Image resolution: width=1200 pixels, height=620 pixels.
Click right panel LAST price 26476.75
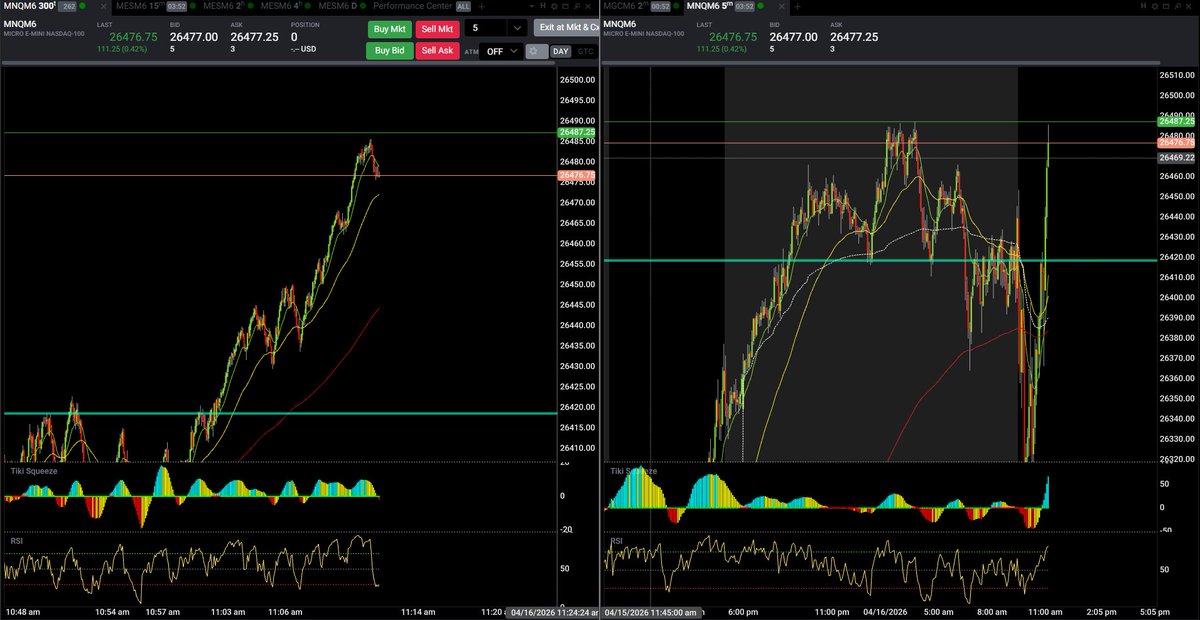(x=734, y=37)
